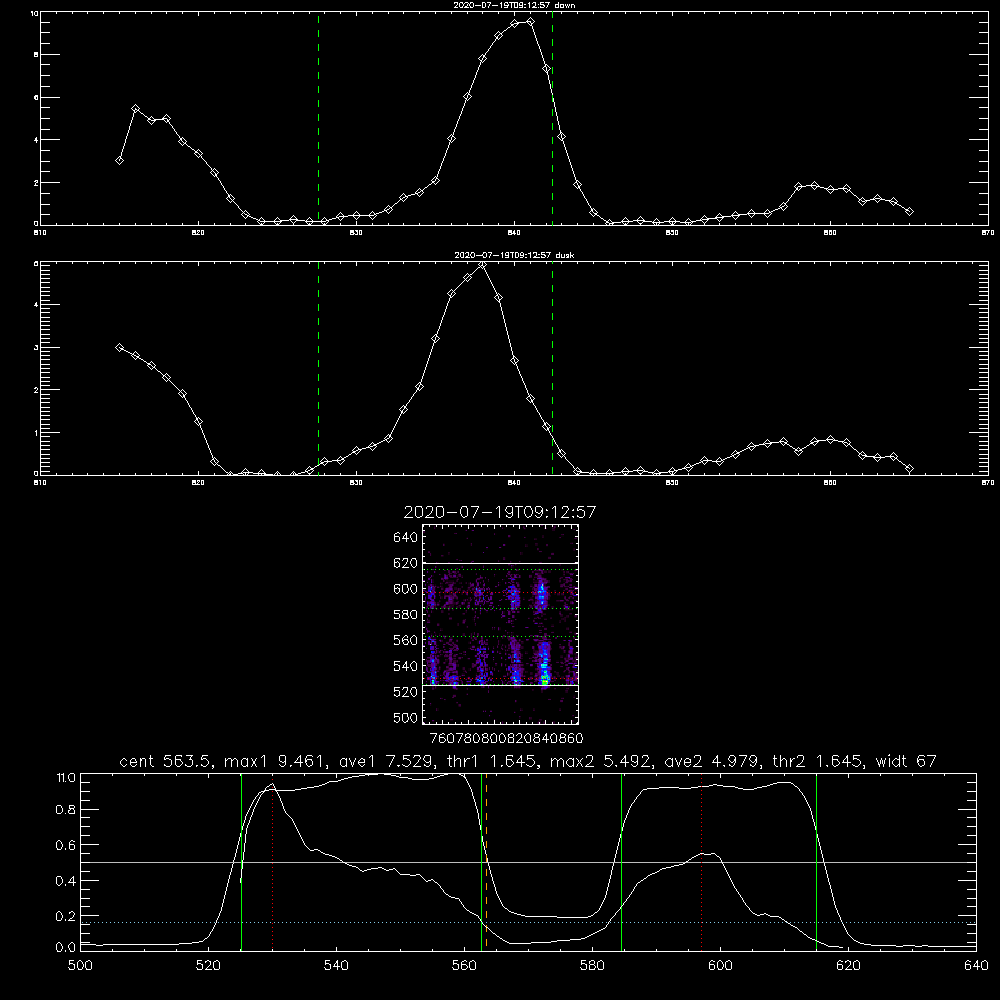1000x1000 pixels.
Task: Click x-axis label 560 on bottom plot
Action: [x=464, y=966]
